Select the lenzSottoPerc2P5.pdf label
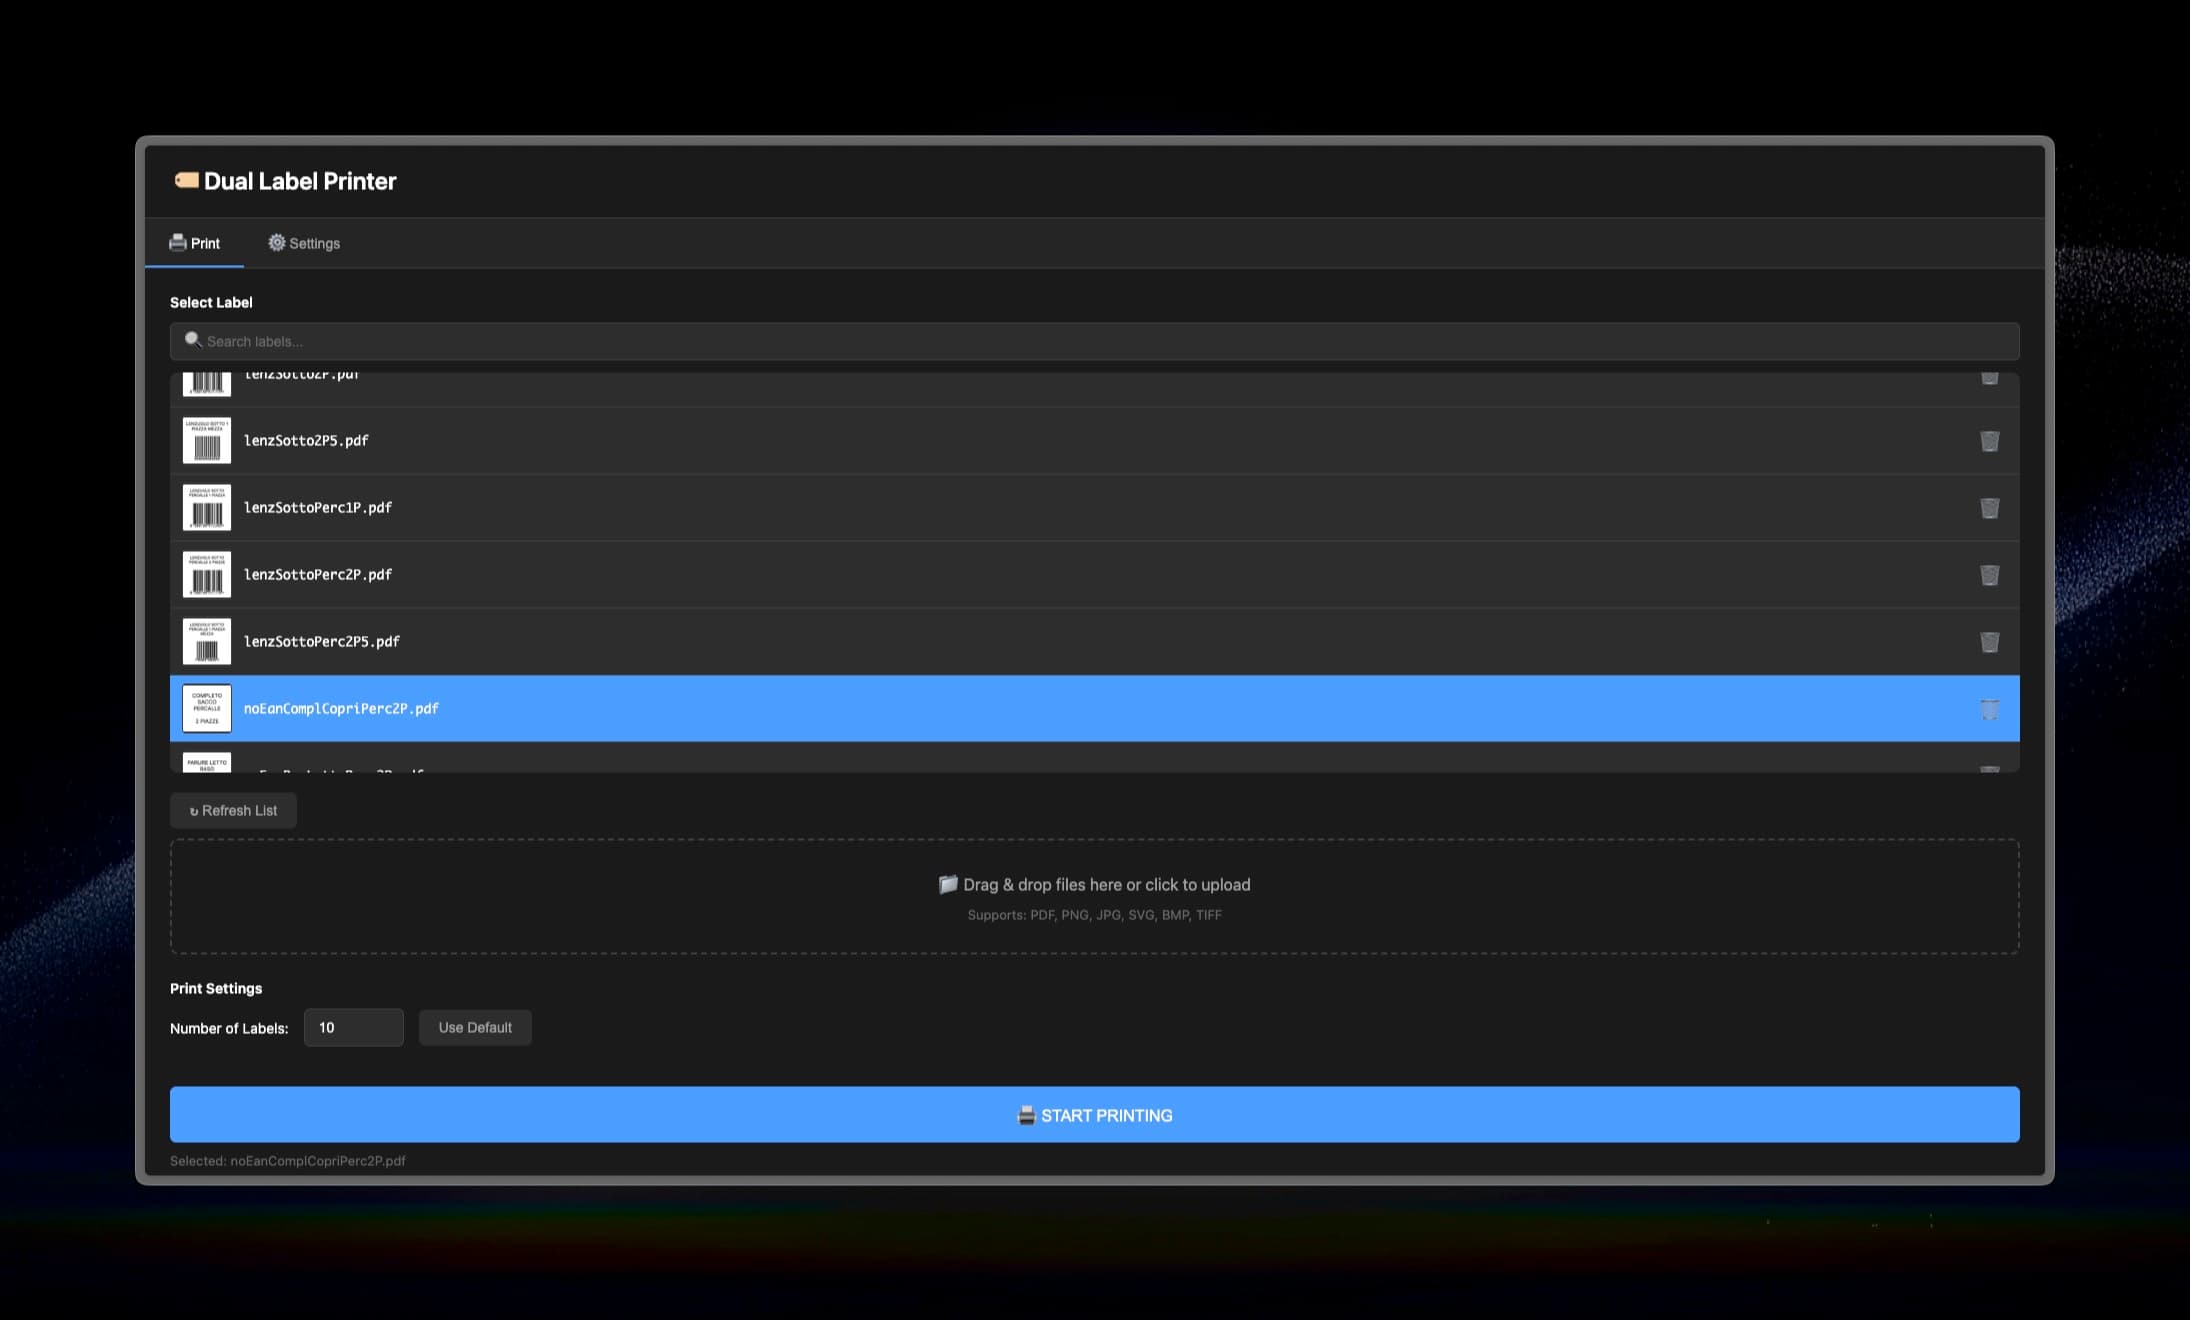Screen dimensions: 2190x1320 1094,642
